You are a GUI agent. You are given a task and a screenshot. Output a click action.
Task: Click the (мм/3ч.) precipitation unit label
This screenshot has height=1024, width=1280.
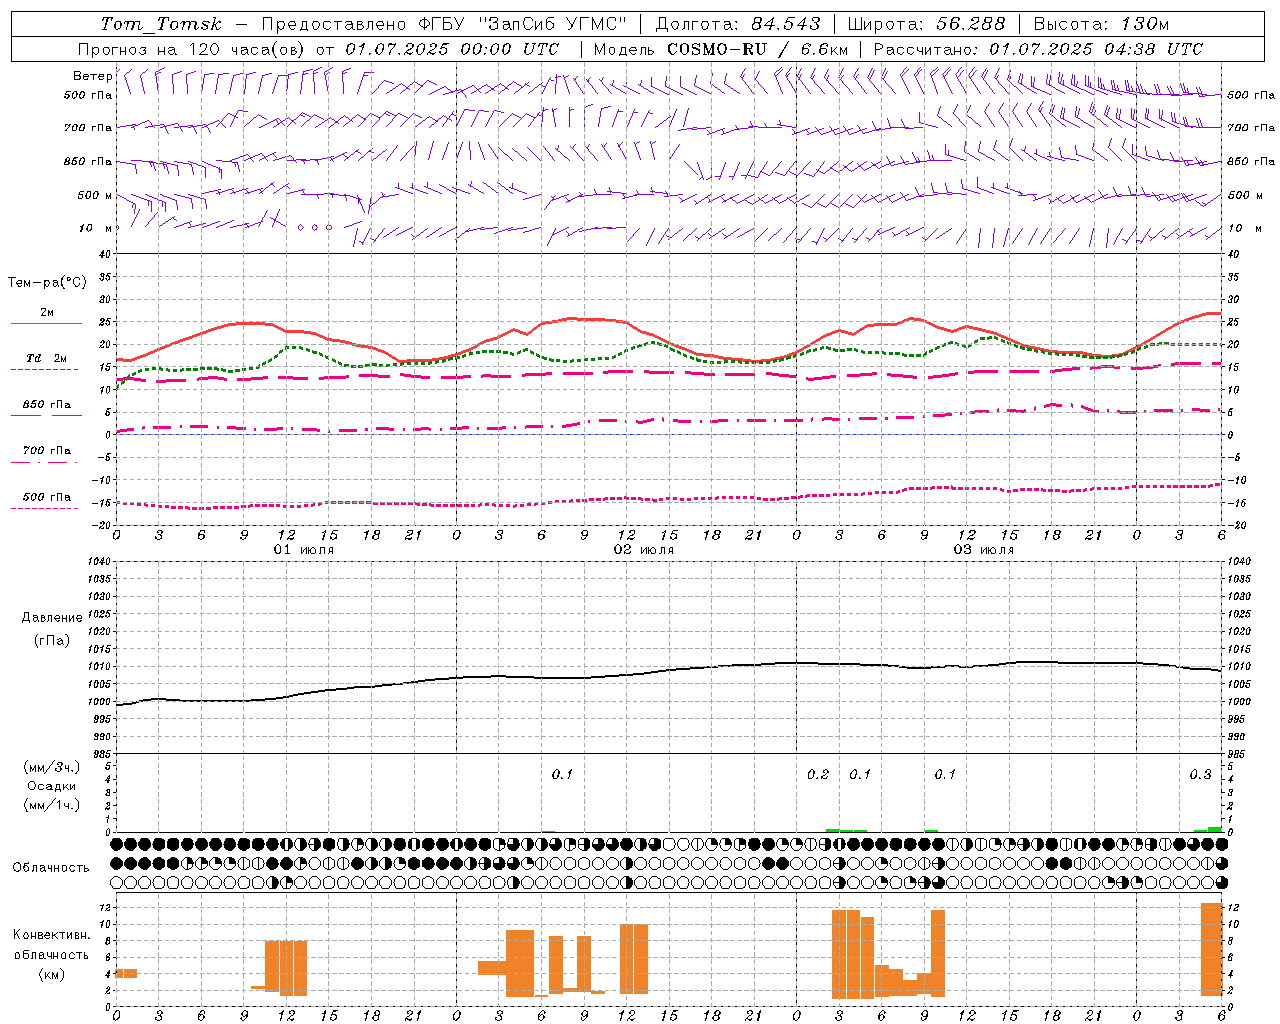tap(52, 767)
